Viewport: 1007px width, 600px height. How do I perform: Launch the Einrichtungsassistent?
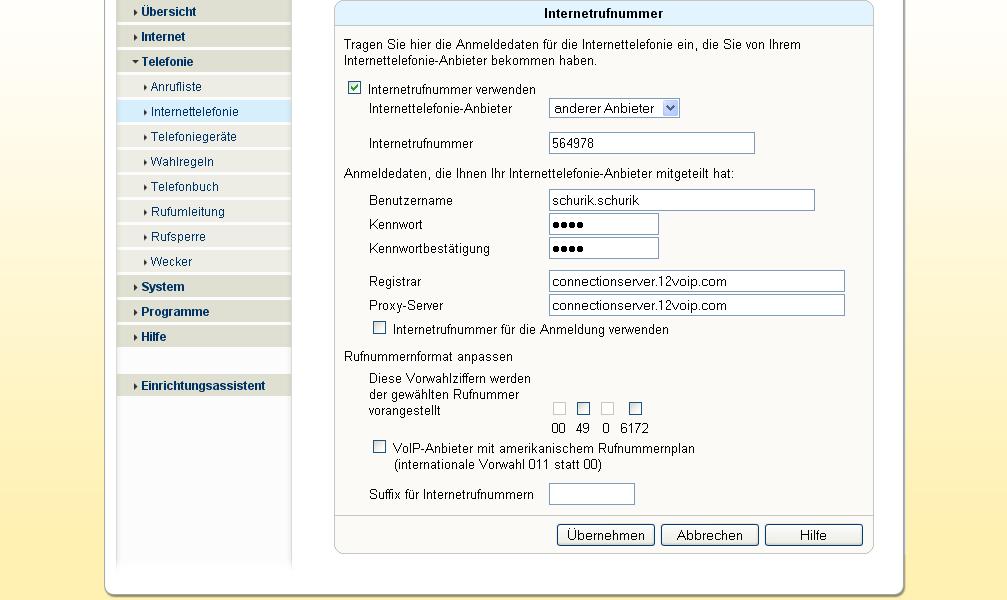tap(204, 386)
